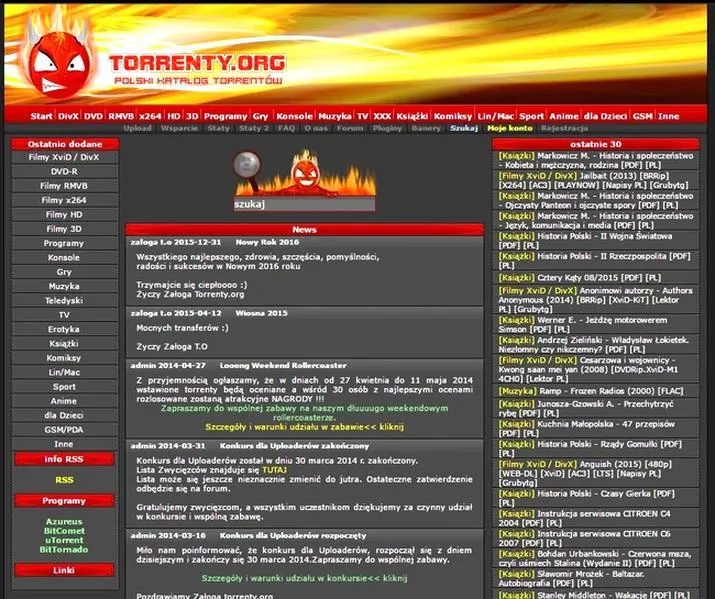Click the flaming devil mascot above the search box
Image resolution: width=715 pixels, height=599 pixels.
click(306, 171)
